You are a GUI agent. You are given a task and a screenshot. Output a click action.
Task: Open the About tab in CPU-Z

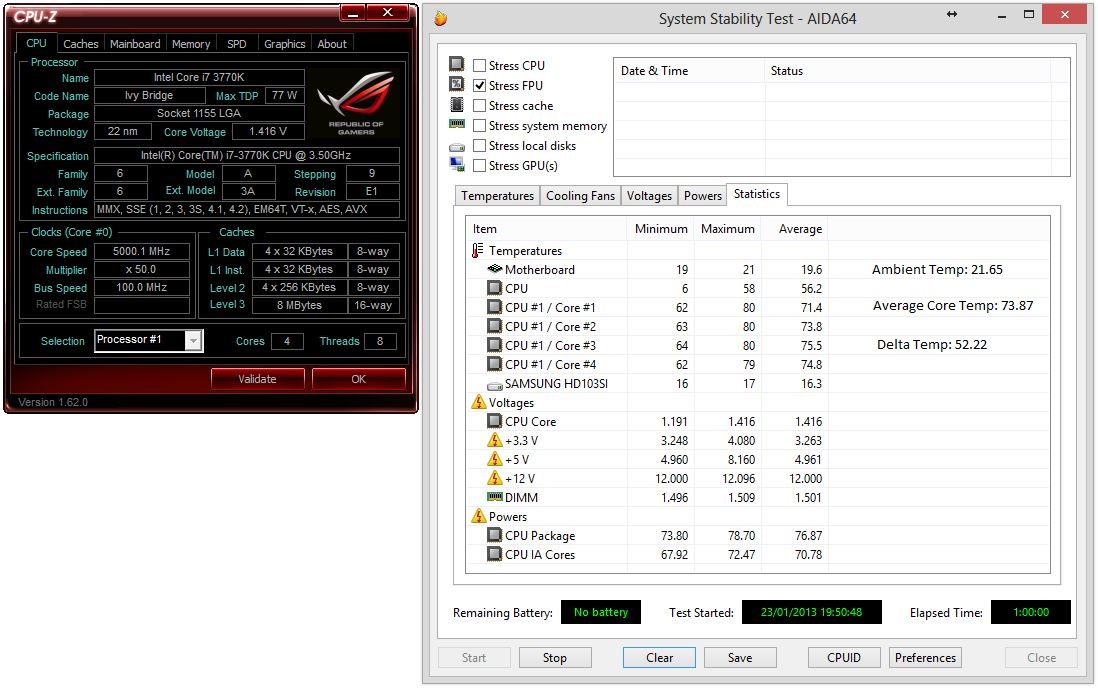[x=332, y=43]
